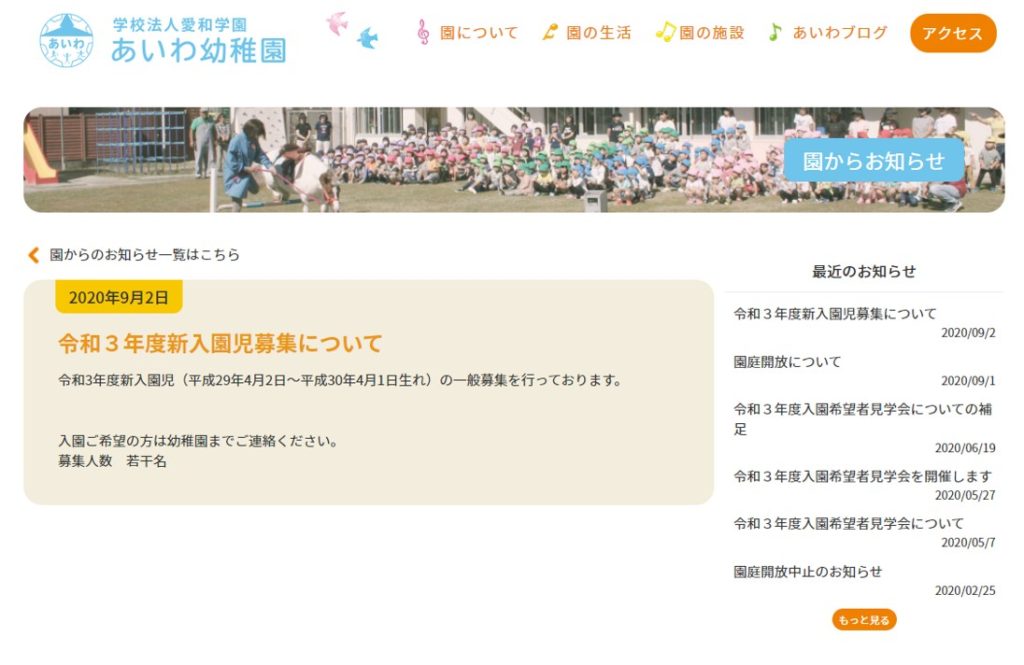Viewport: 1024px width, 665px height.
Task: Open the 園について menu item
Action: click(479, 33)
